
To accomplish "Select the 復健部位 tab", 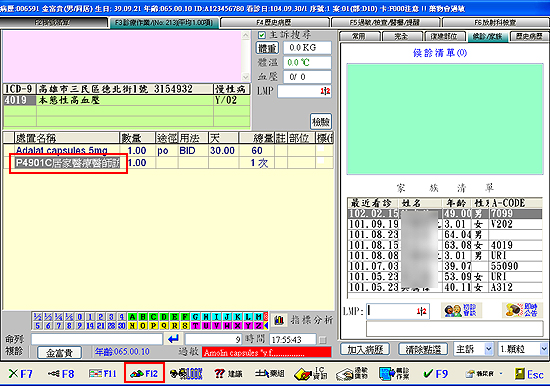I will coord(444,36).
